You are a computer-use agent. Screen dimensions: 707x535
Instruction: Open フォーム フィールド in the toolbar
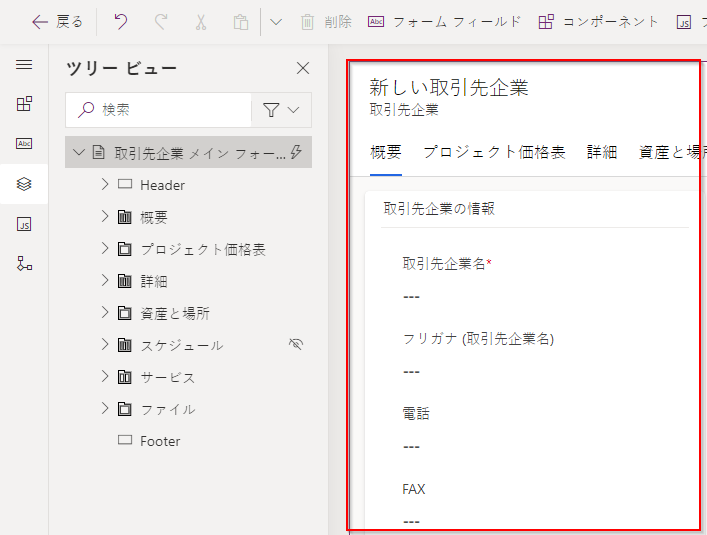(445, 22)
